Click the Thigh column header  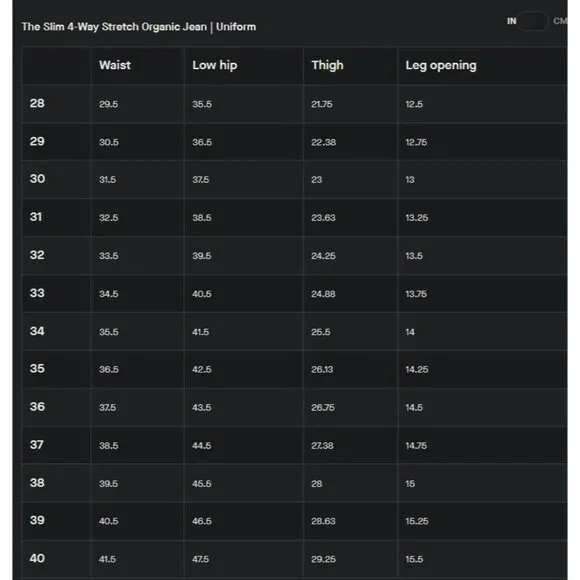pos(327,65)
